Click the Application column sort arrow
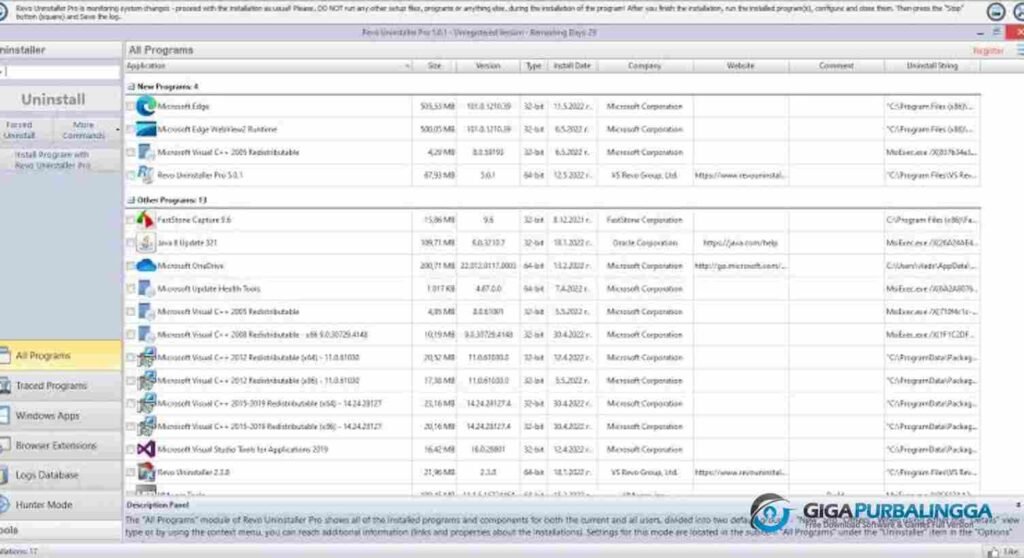Screen dimensions: 1024x558 point(407,66)
